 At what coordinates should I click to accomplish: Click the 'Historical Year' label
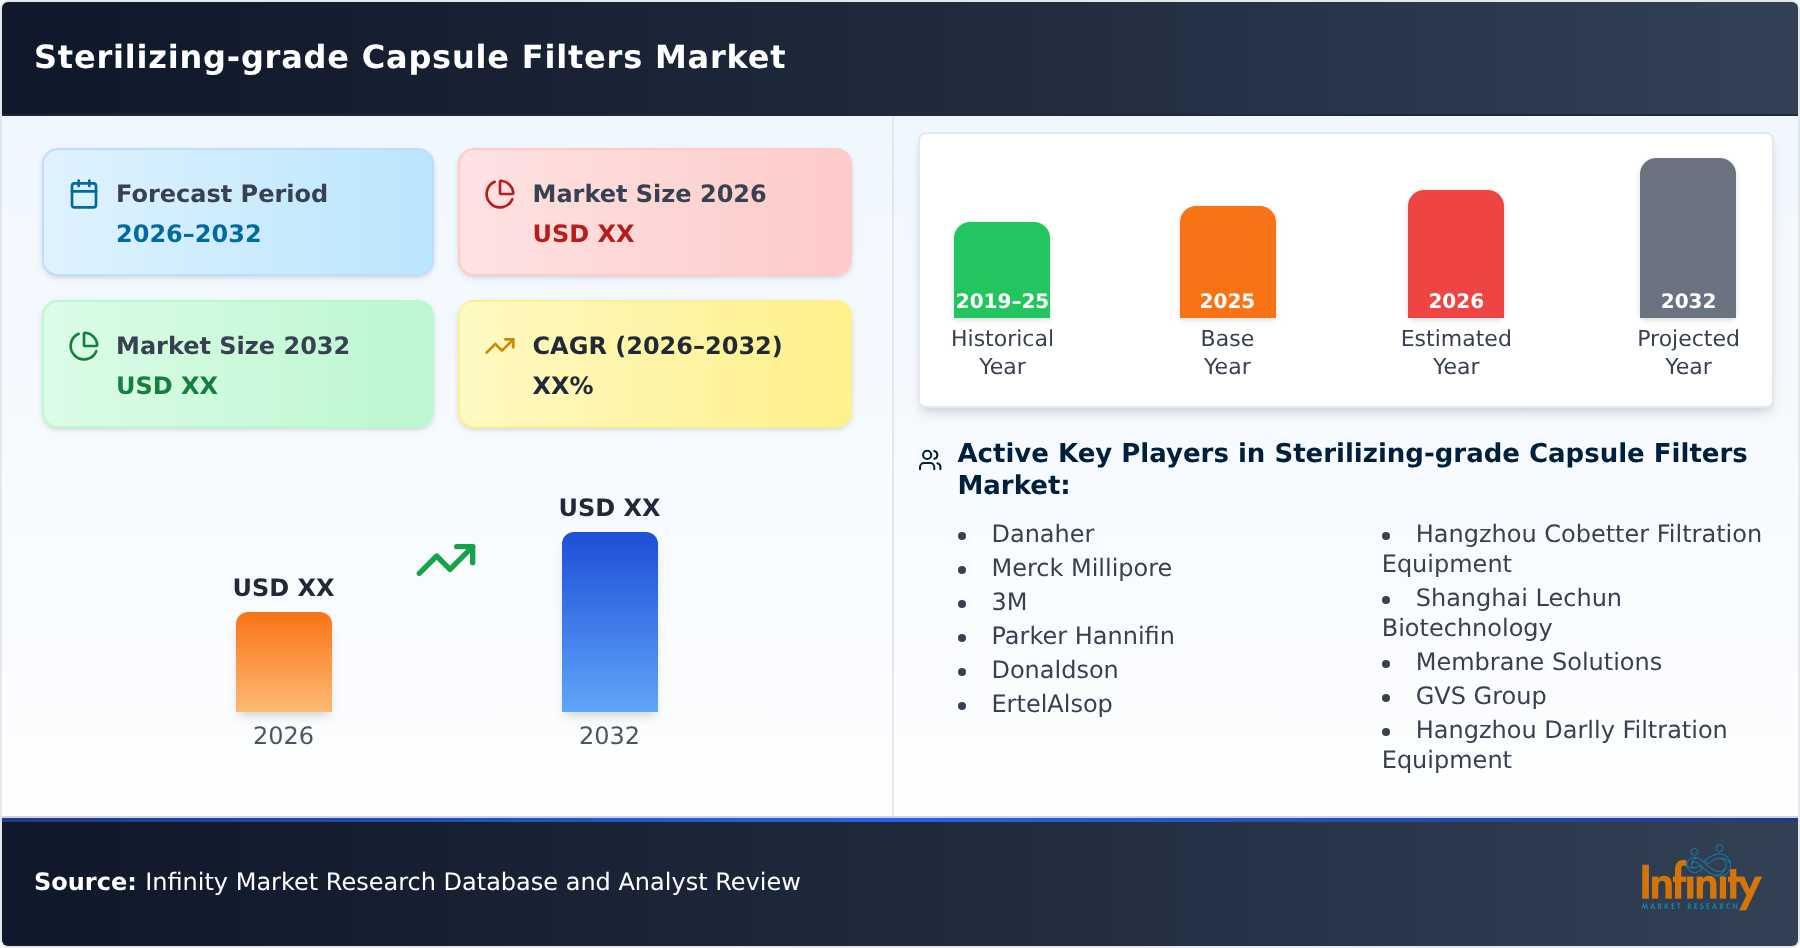tap(1002, 353)
